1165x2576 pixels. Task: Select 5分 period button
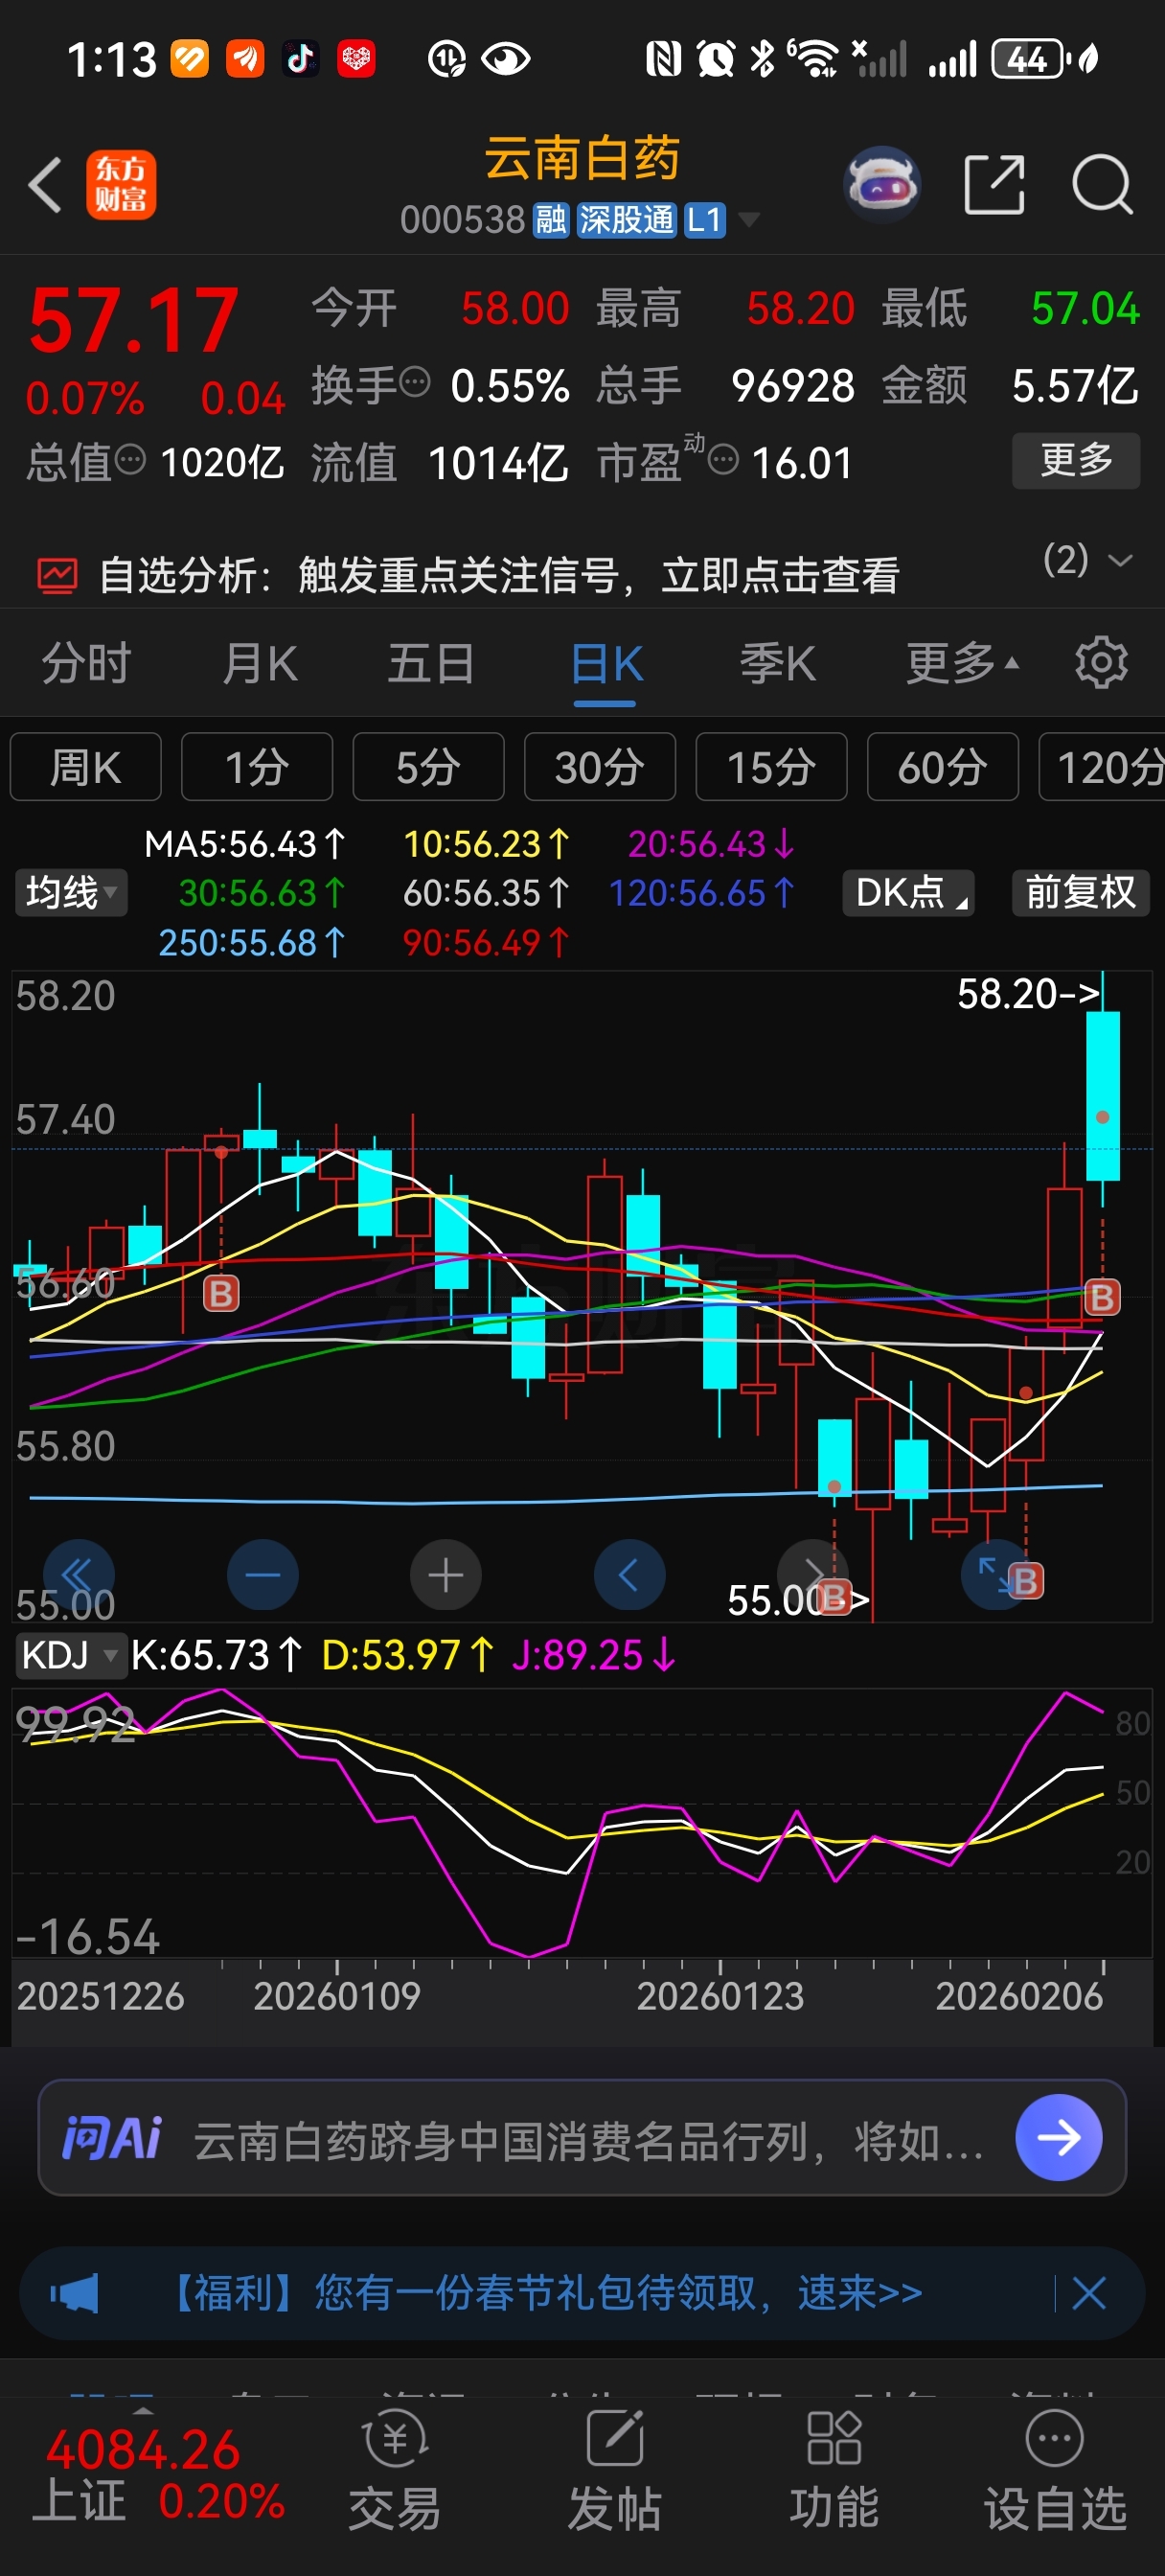click(x=428, y=767)
